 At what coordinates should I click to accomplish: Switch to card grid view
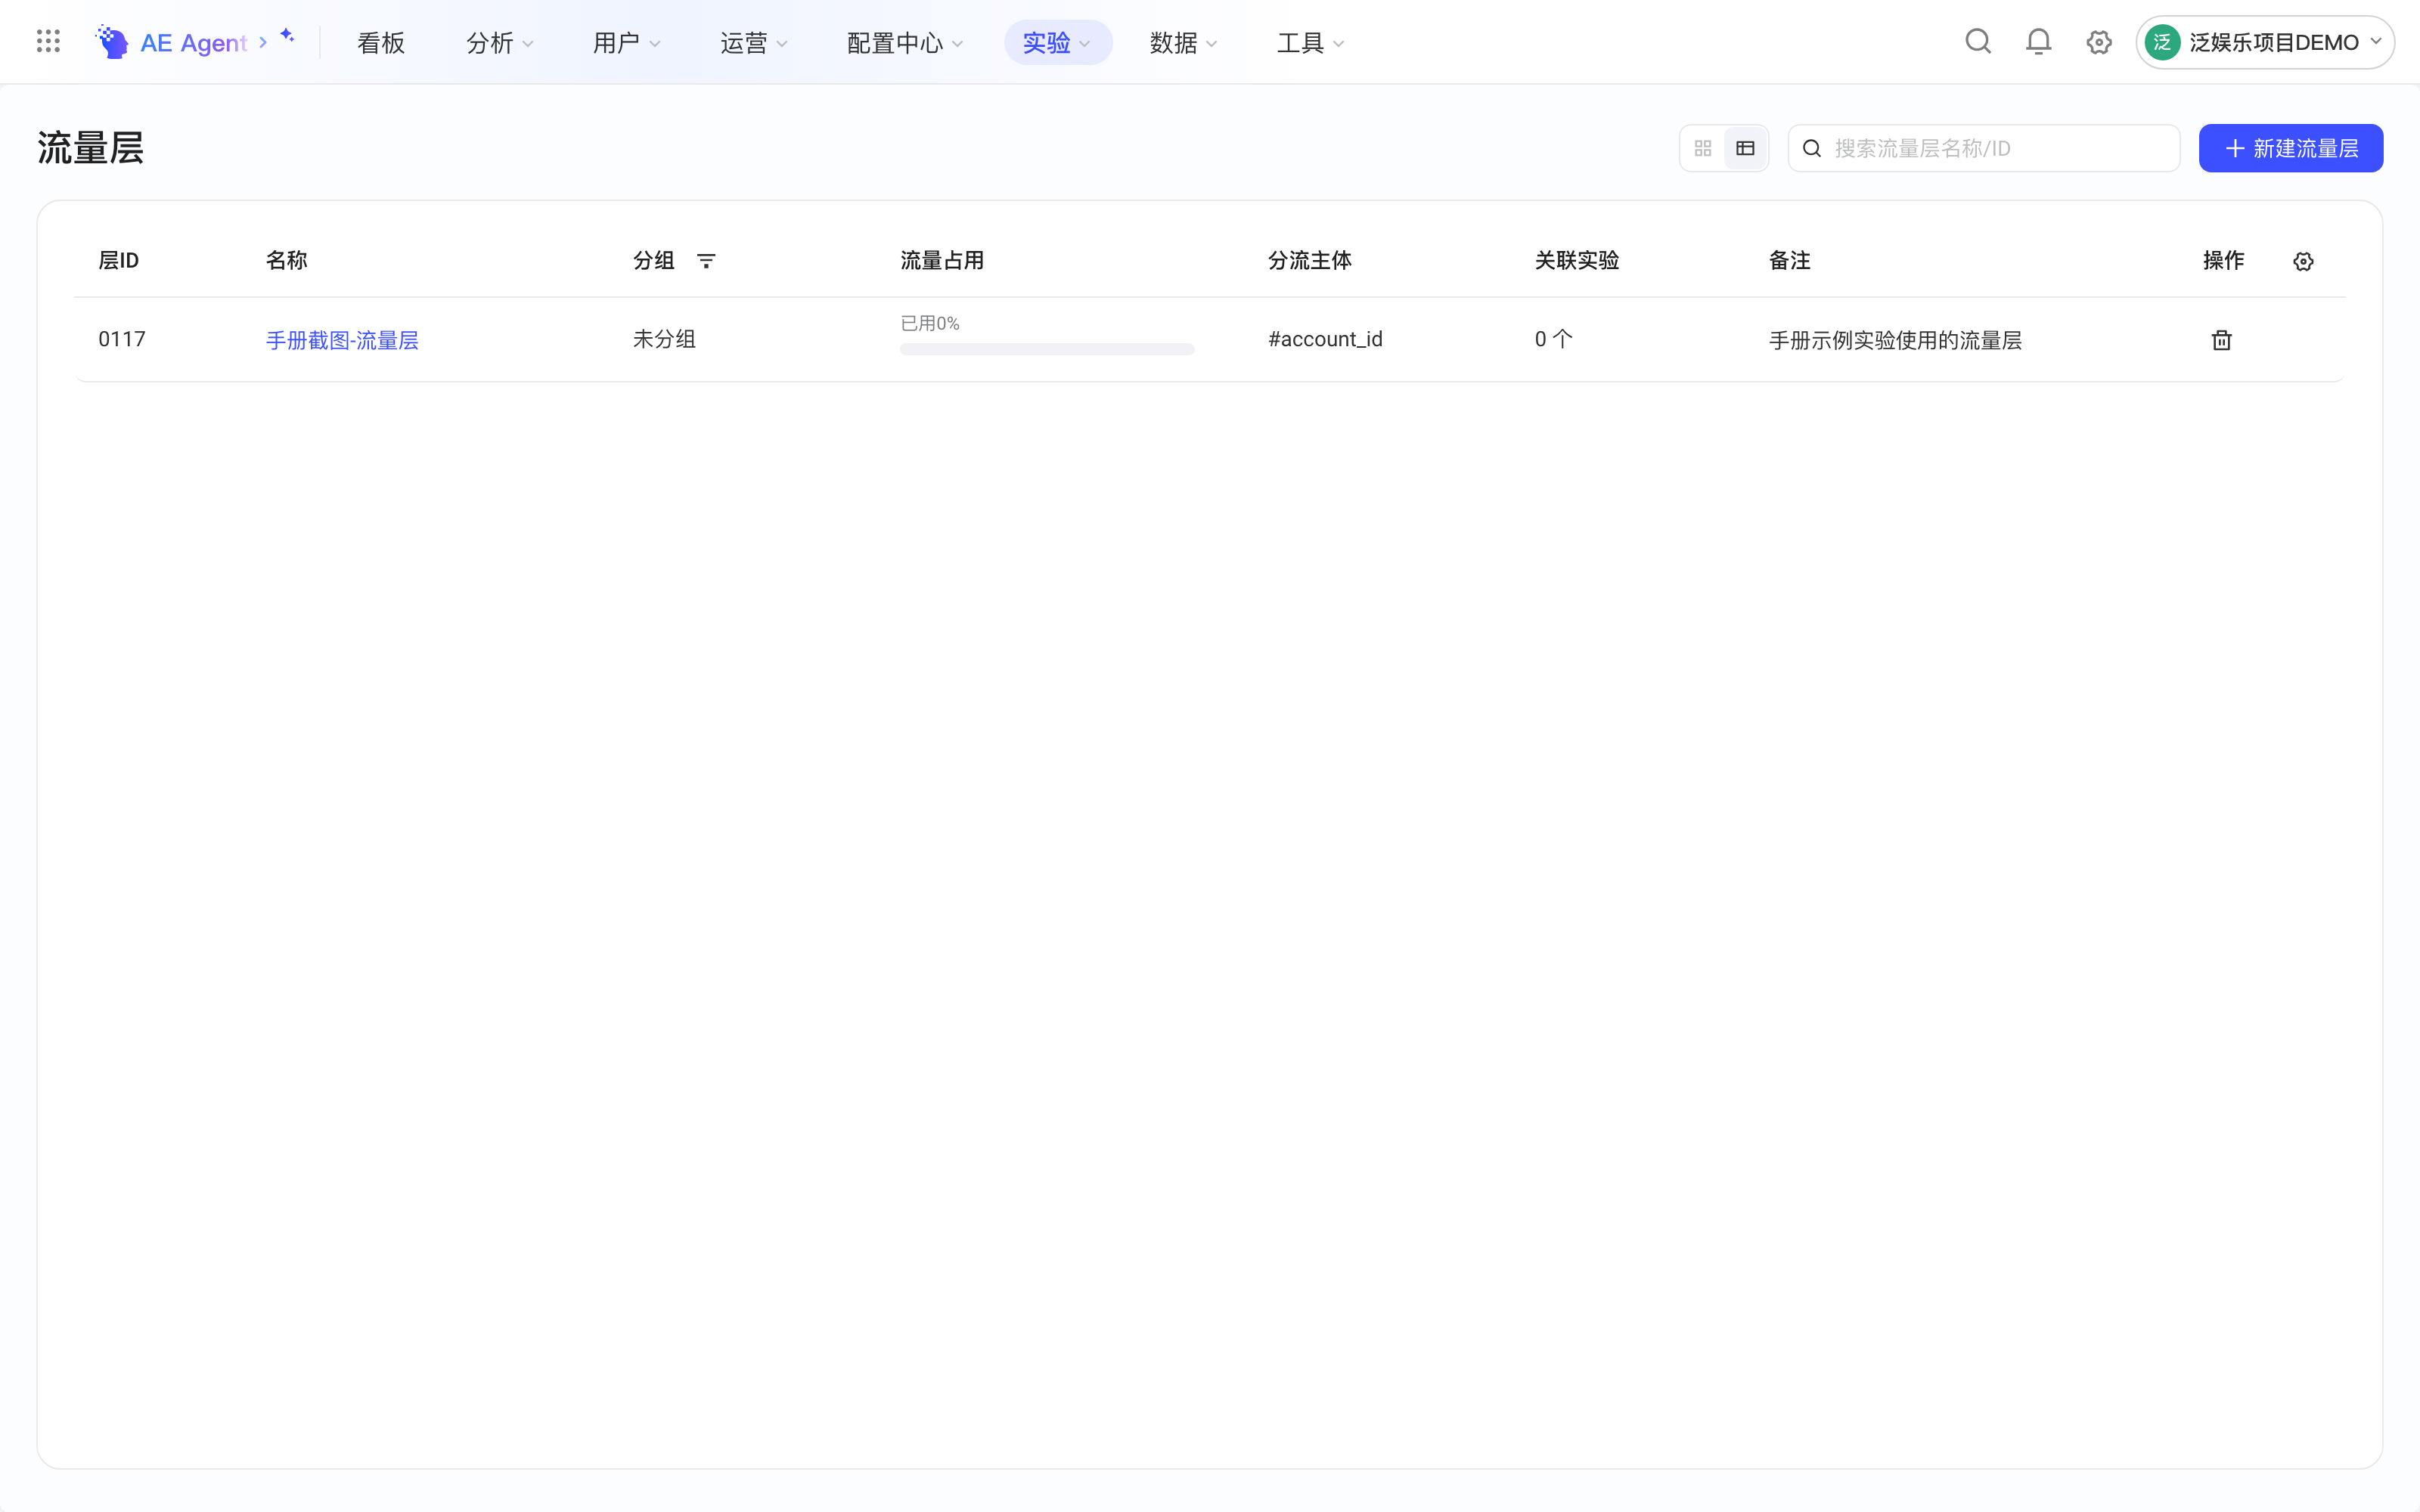tap(1703, 148)
